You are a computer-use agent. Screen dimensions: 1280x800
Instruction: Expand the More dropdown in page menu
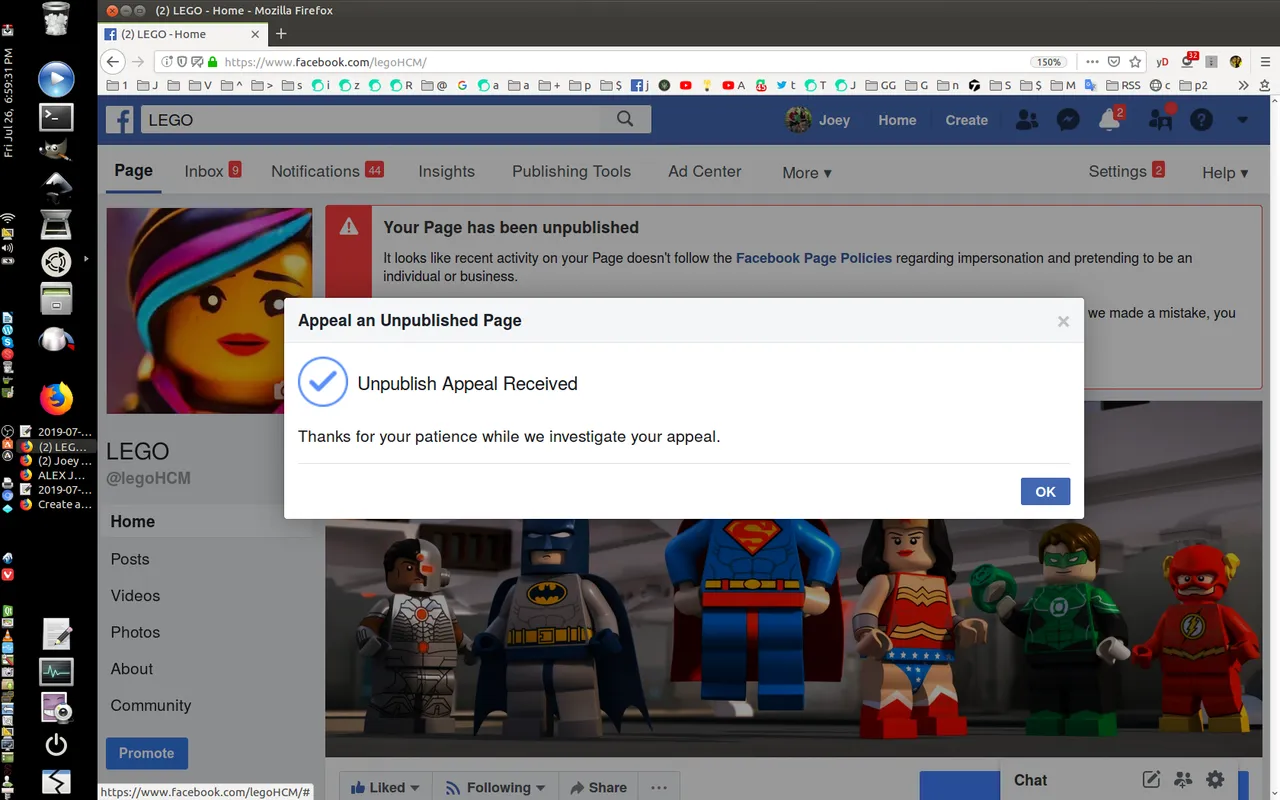point(807,172)
